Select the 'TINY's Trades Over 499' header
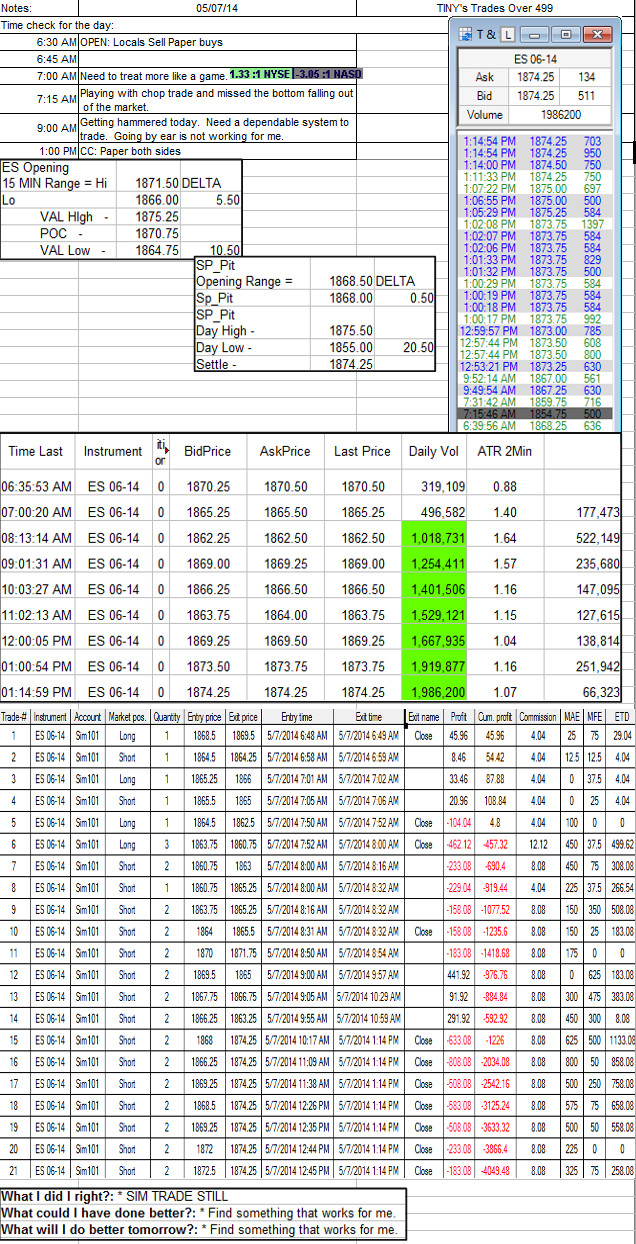The image size is (636, 1244). coord(495,7)
